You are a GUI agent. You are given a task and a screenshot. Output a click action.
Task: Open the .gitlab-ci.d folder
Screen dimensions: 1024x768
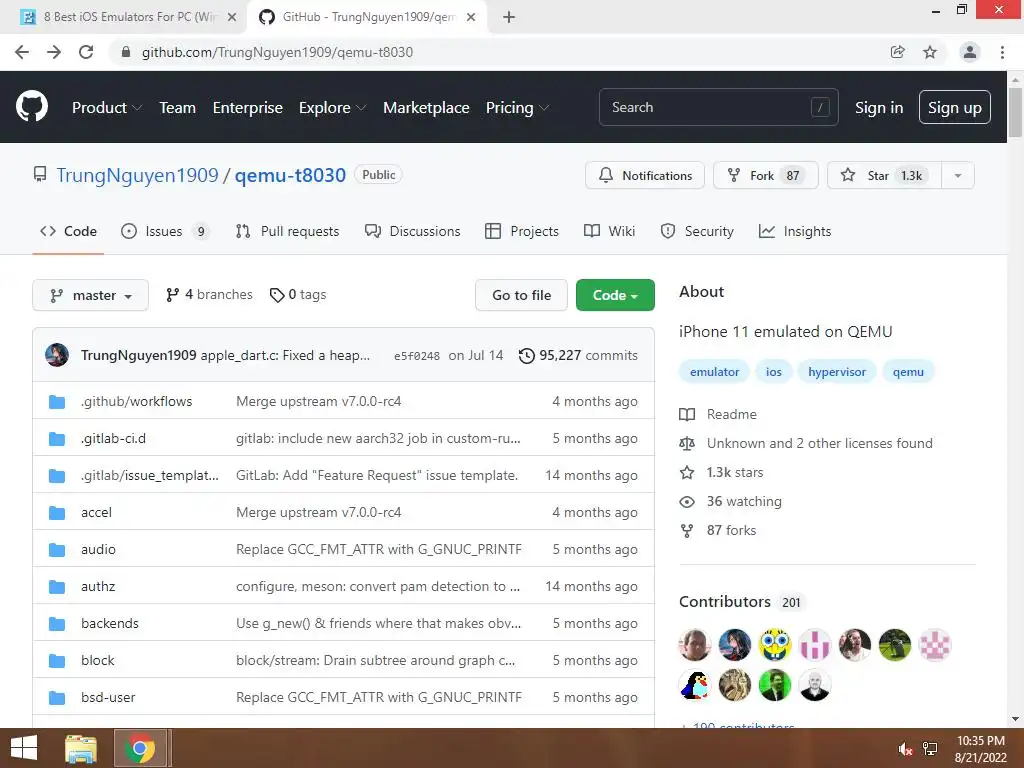114,438
